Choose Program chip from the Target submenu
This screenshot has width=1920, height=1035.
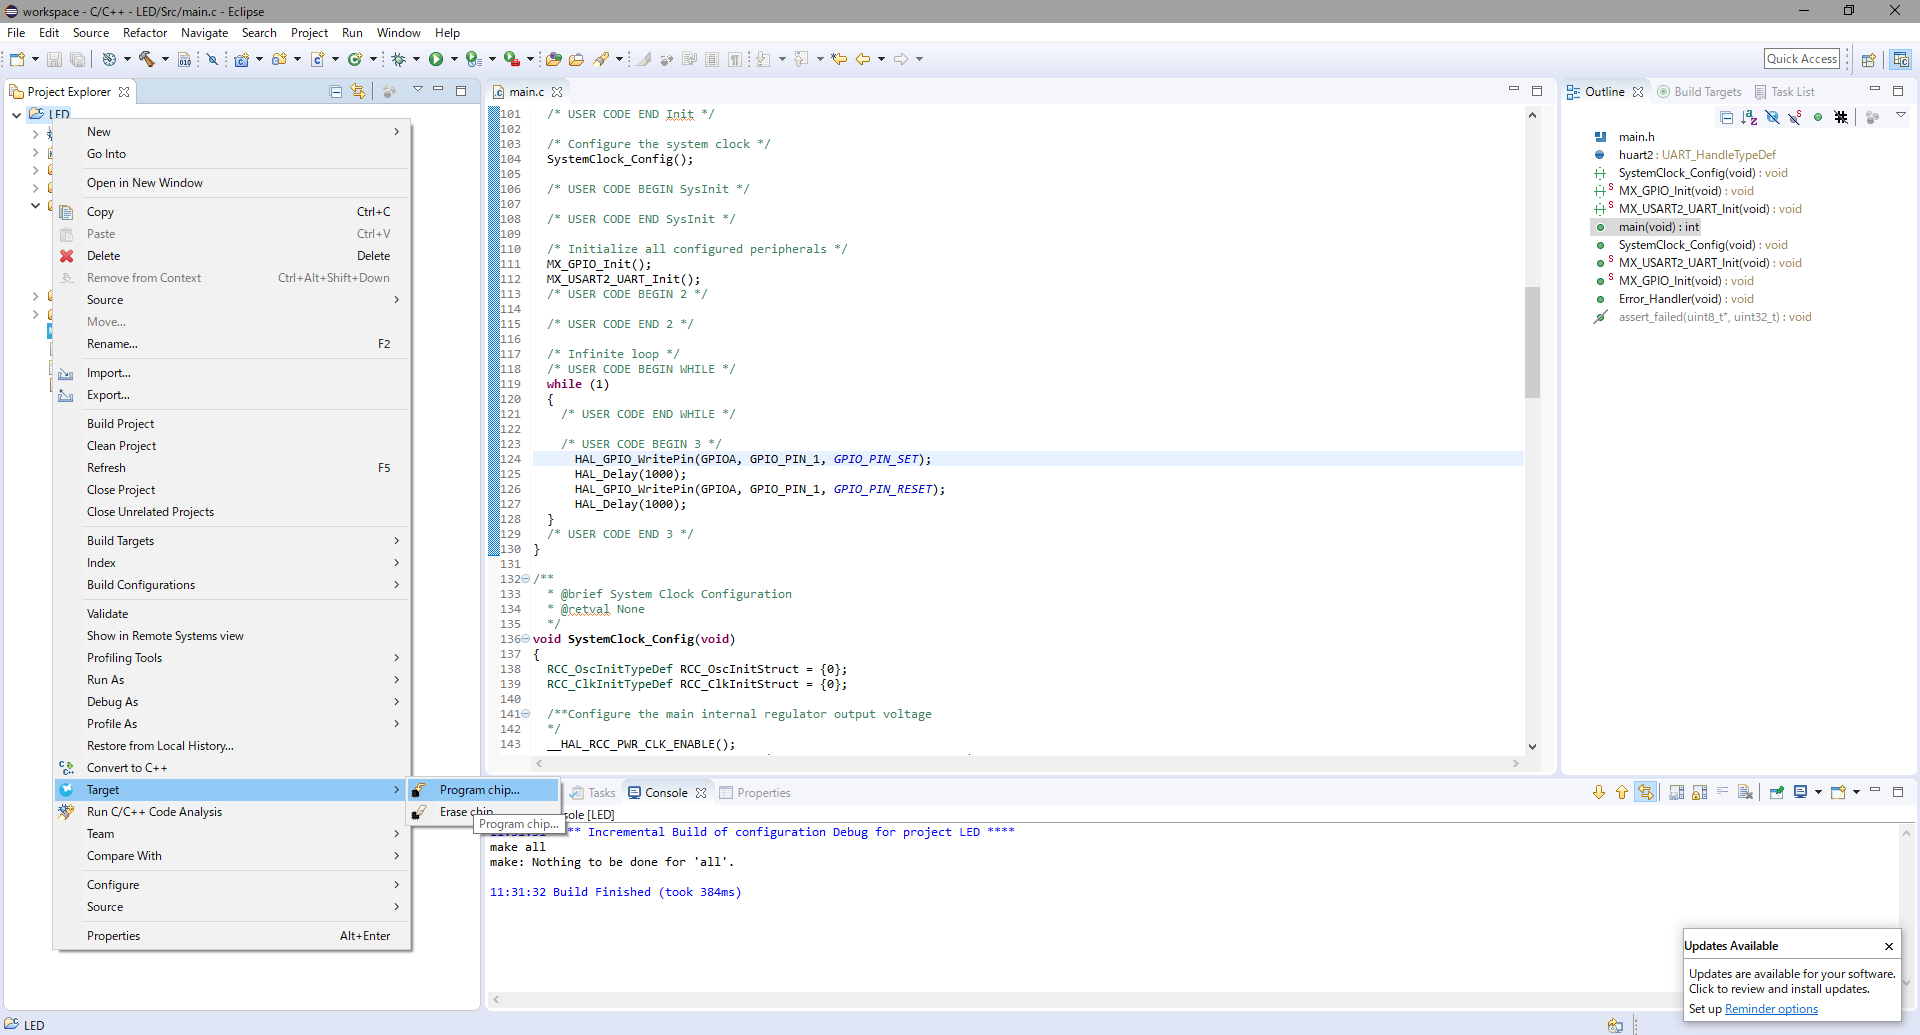pos(480,790)
